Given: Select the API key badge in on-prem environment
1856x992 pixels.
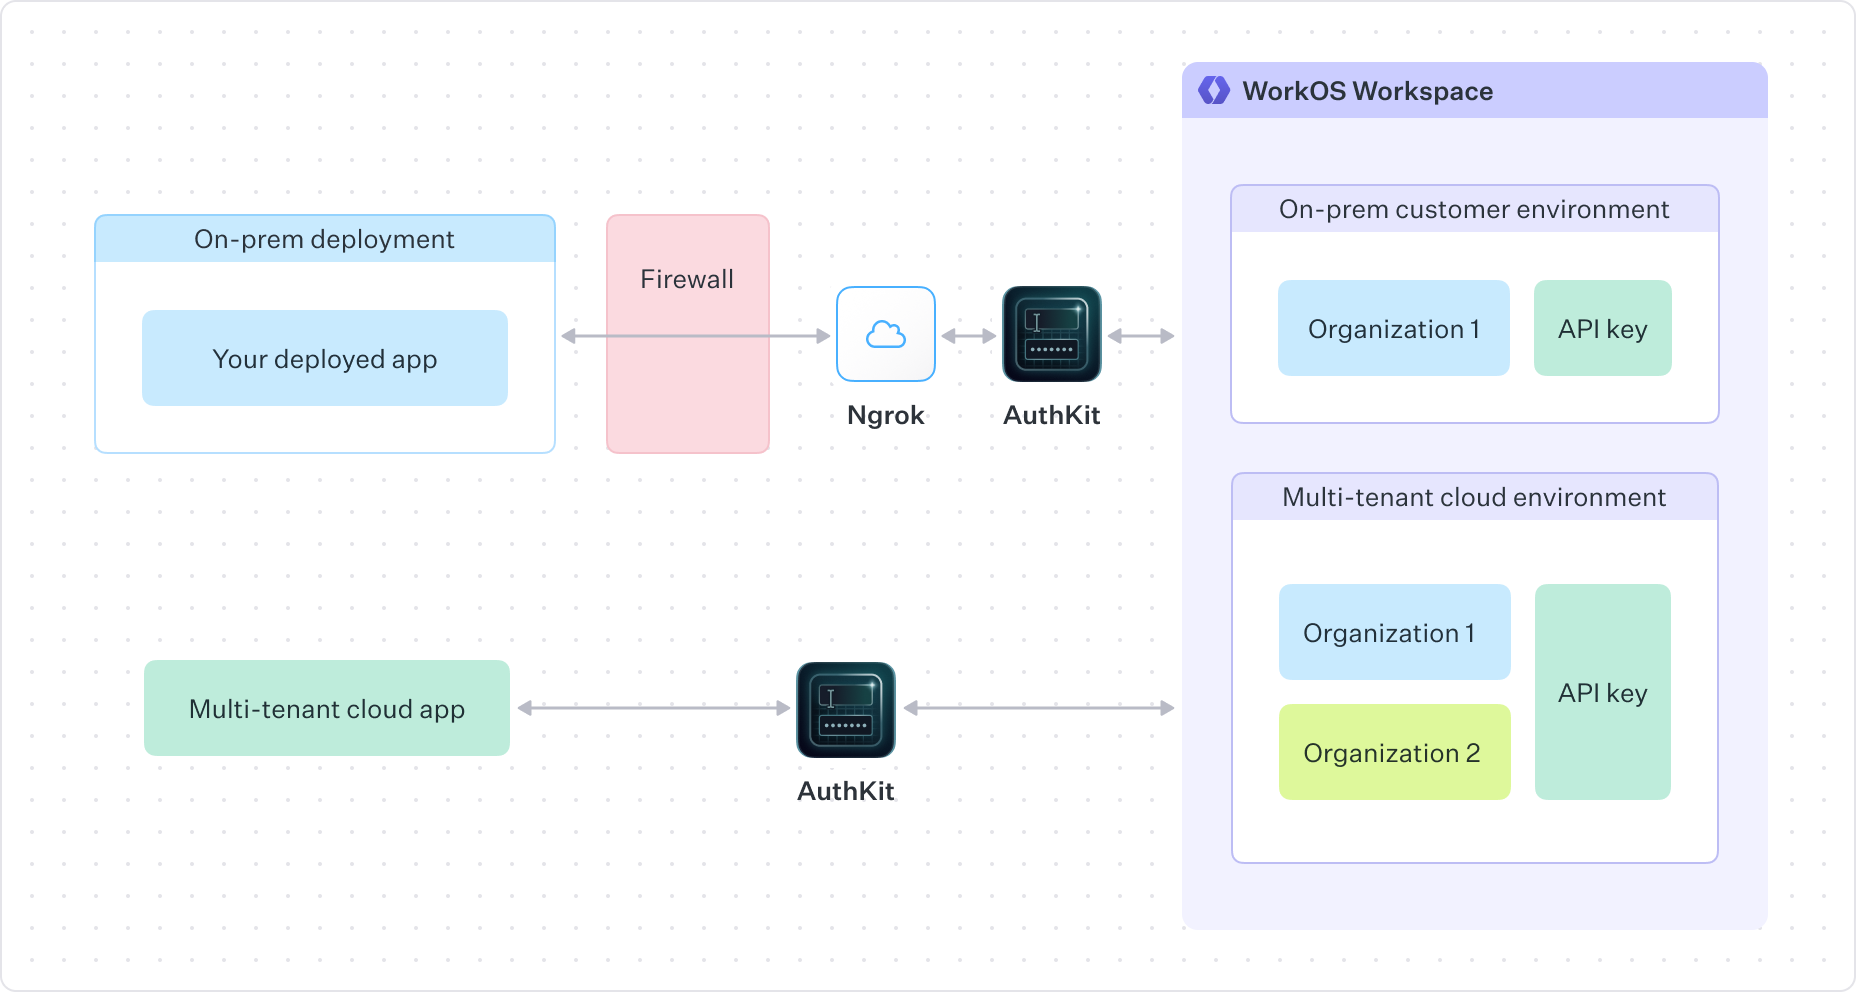Looking at the screenshot, I should coord(1602,328).
